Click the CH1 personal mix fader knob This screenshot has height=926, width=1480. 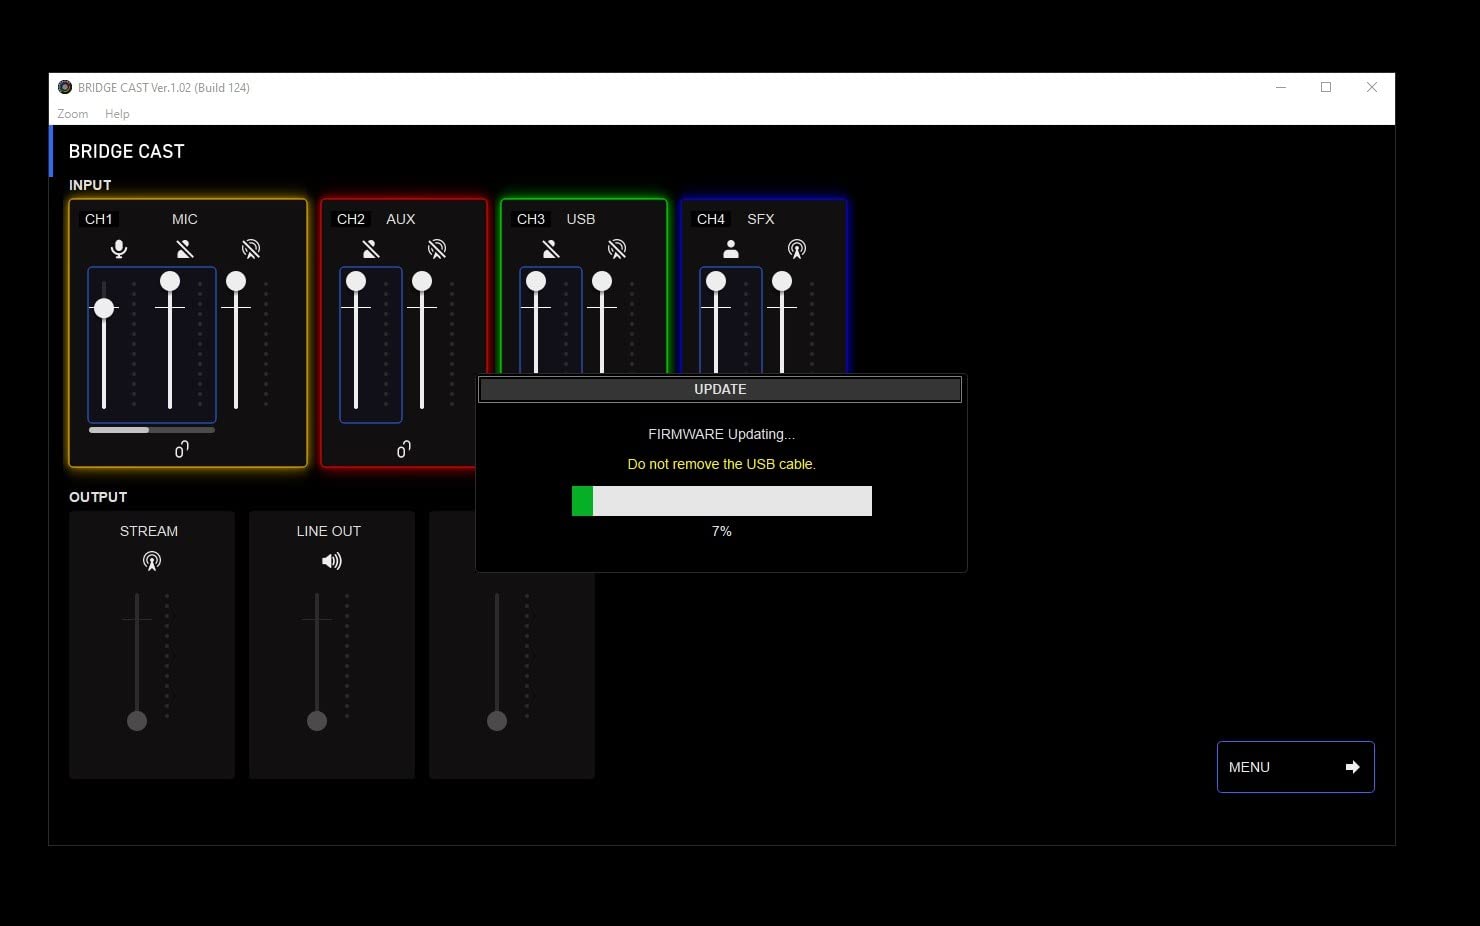coord(170,281)
